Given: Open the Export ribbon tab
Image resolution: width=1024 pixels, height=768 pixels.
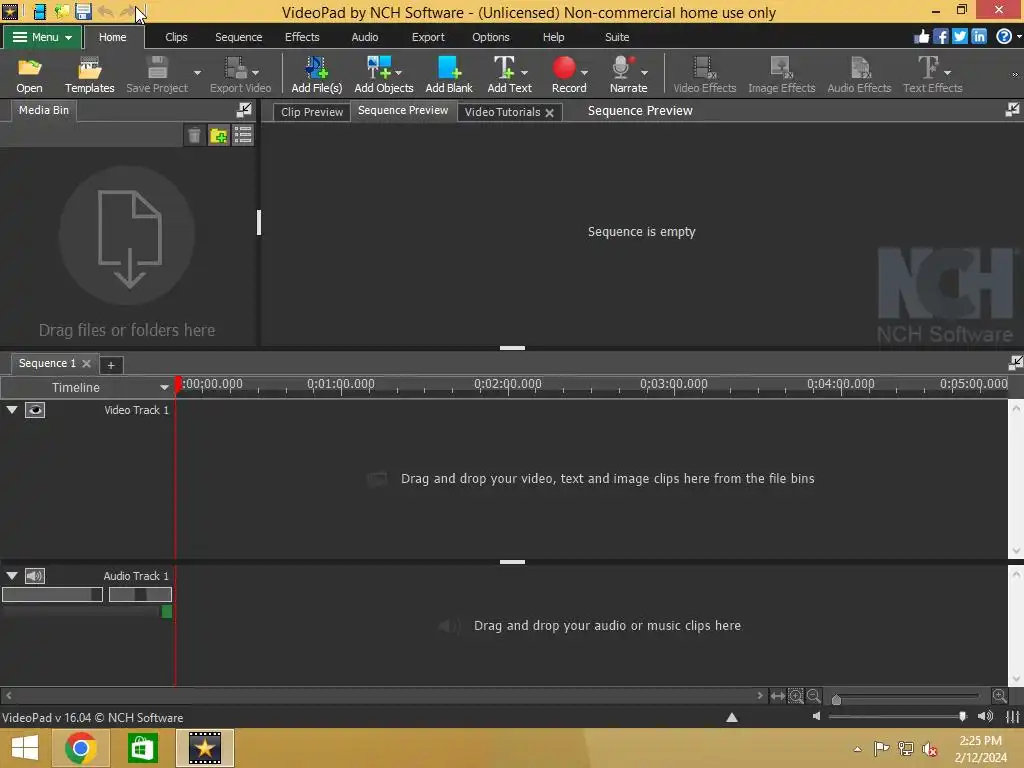Looking at the screenshot, I should 428,37.
